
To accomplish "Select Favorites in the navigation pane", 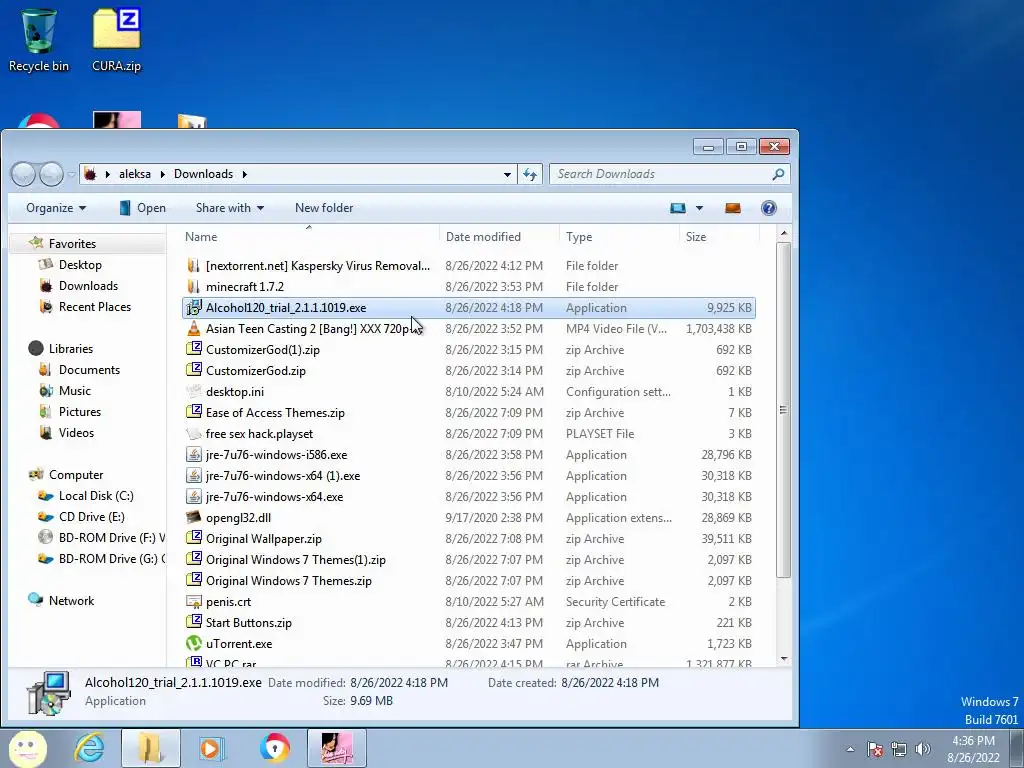I will pos(72,244).
